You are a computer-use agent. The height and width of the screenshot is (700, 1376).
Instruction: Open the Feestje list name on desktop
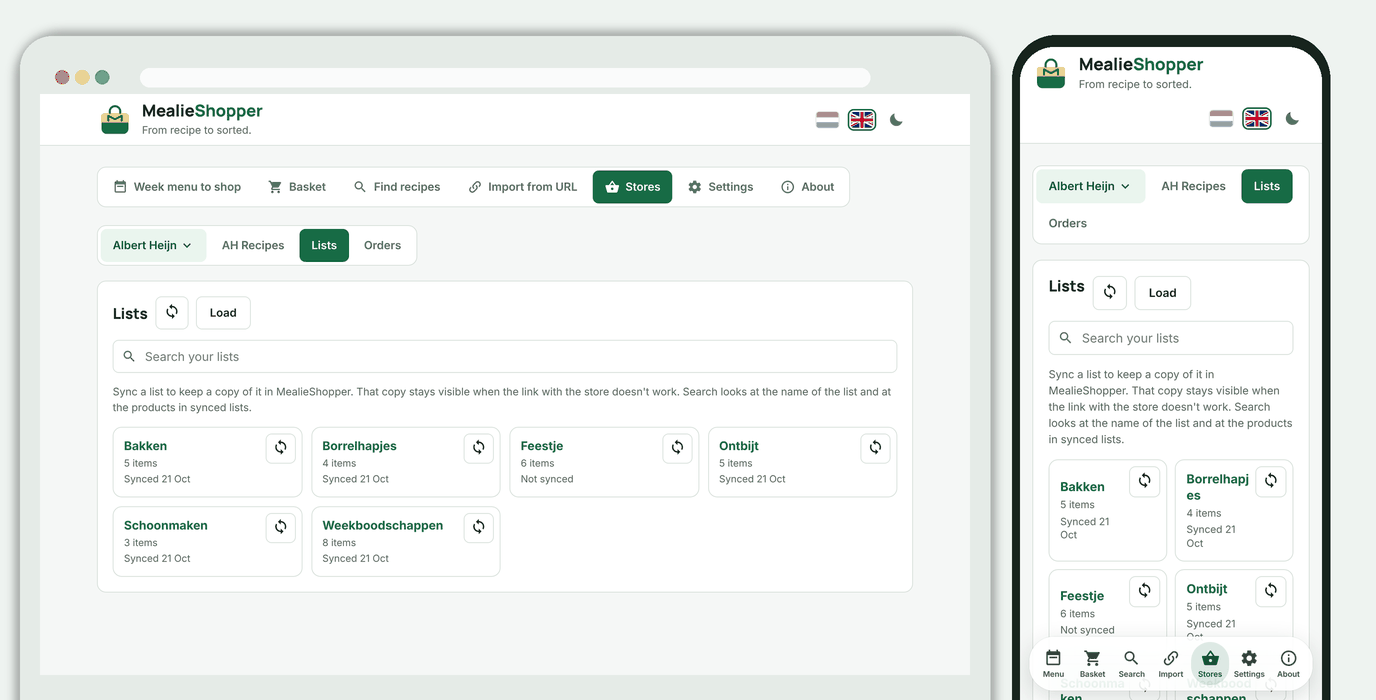[542, 446]
